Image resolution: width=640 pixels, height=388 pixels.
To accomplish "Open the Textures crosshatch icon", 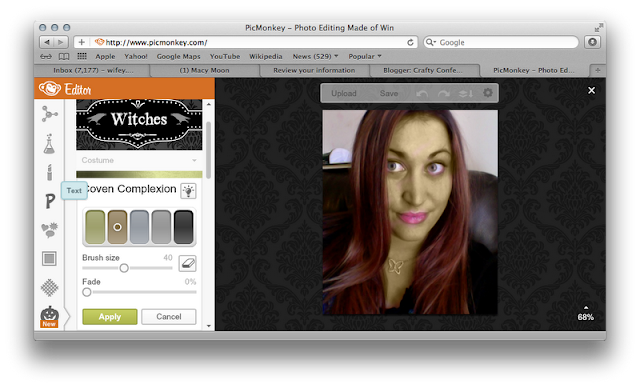I will (x=49, y=288).
